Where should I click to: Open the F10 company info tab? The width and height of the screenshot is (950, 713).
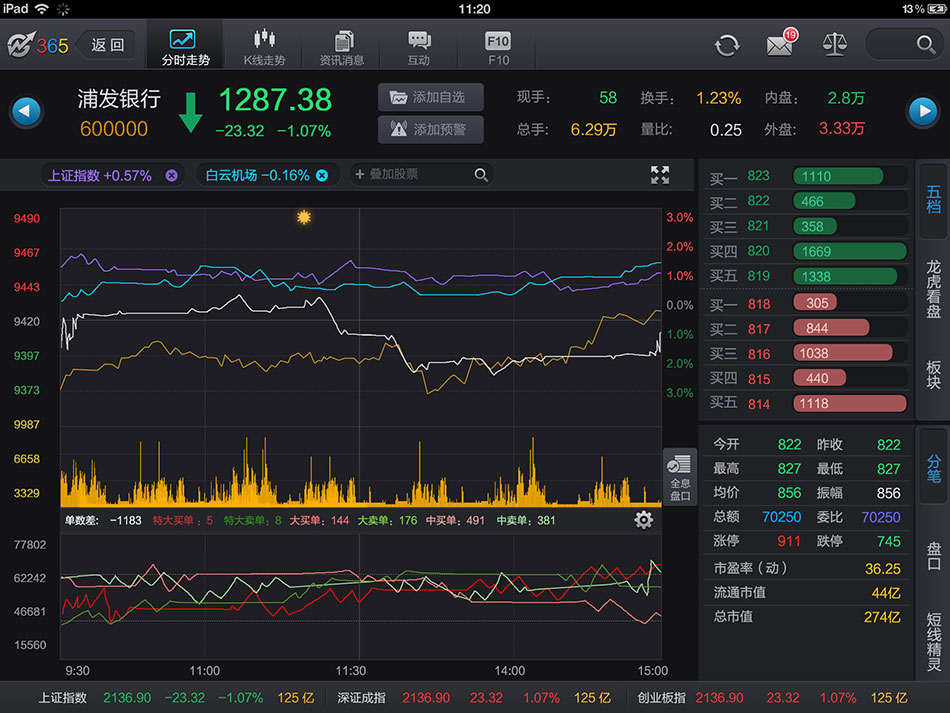point(497,46)
